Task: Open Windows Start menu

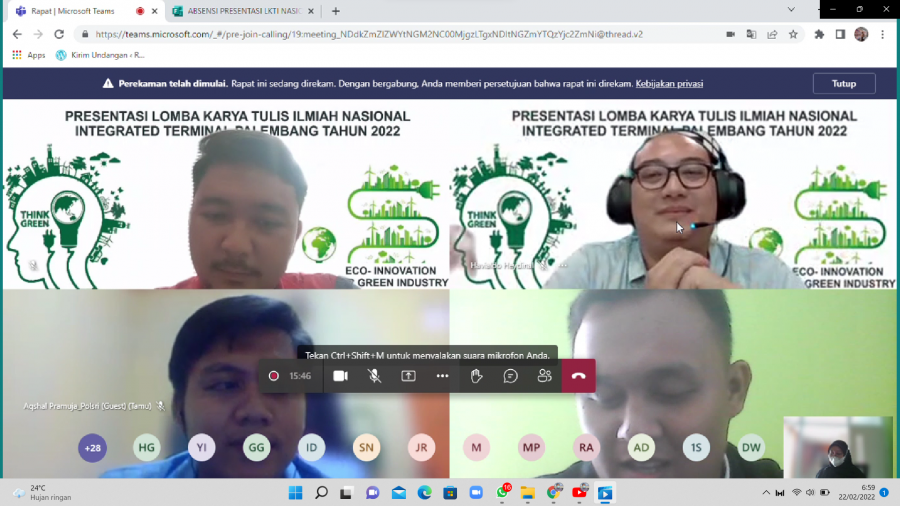Action: (296, 493)
